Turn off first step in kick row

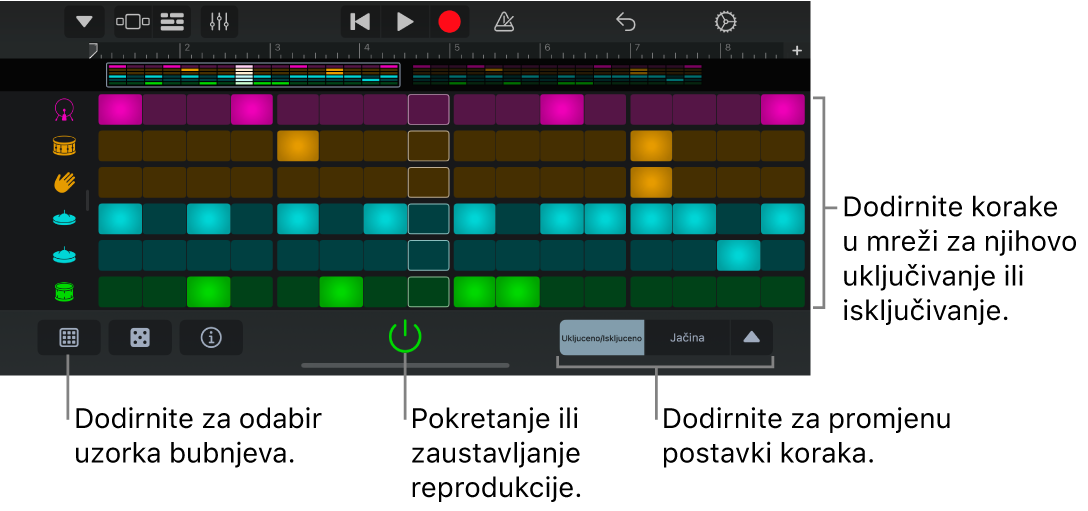120,110
